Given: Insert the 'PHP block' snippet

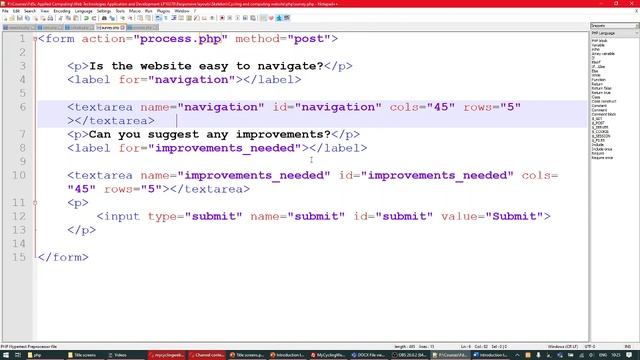Looking at the screenshot, I should 599,41.
